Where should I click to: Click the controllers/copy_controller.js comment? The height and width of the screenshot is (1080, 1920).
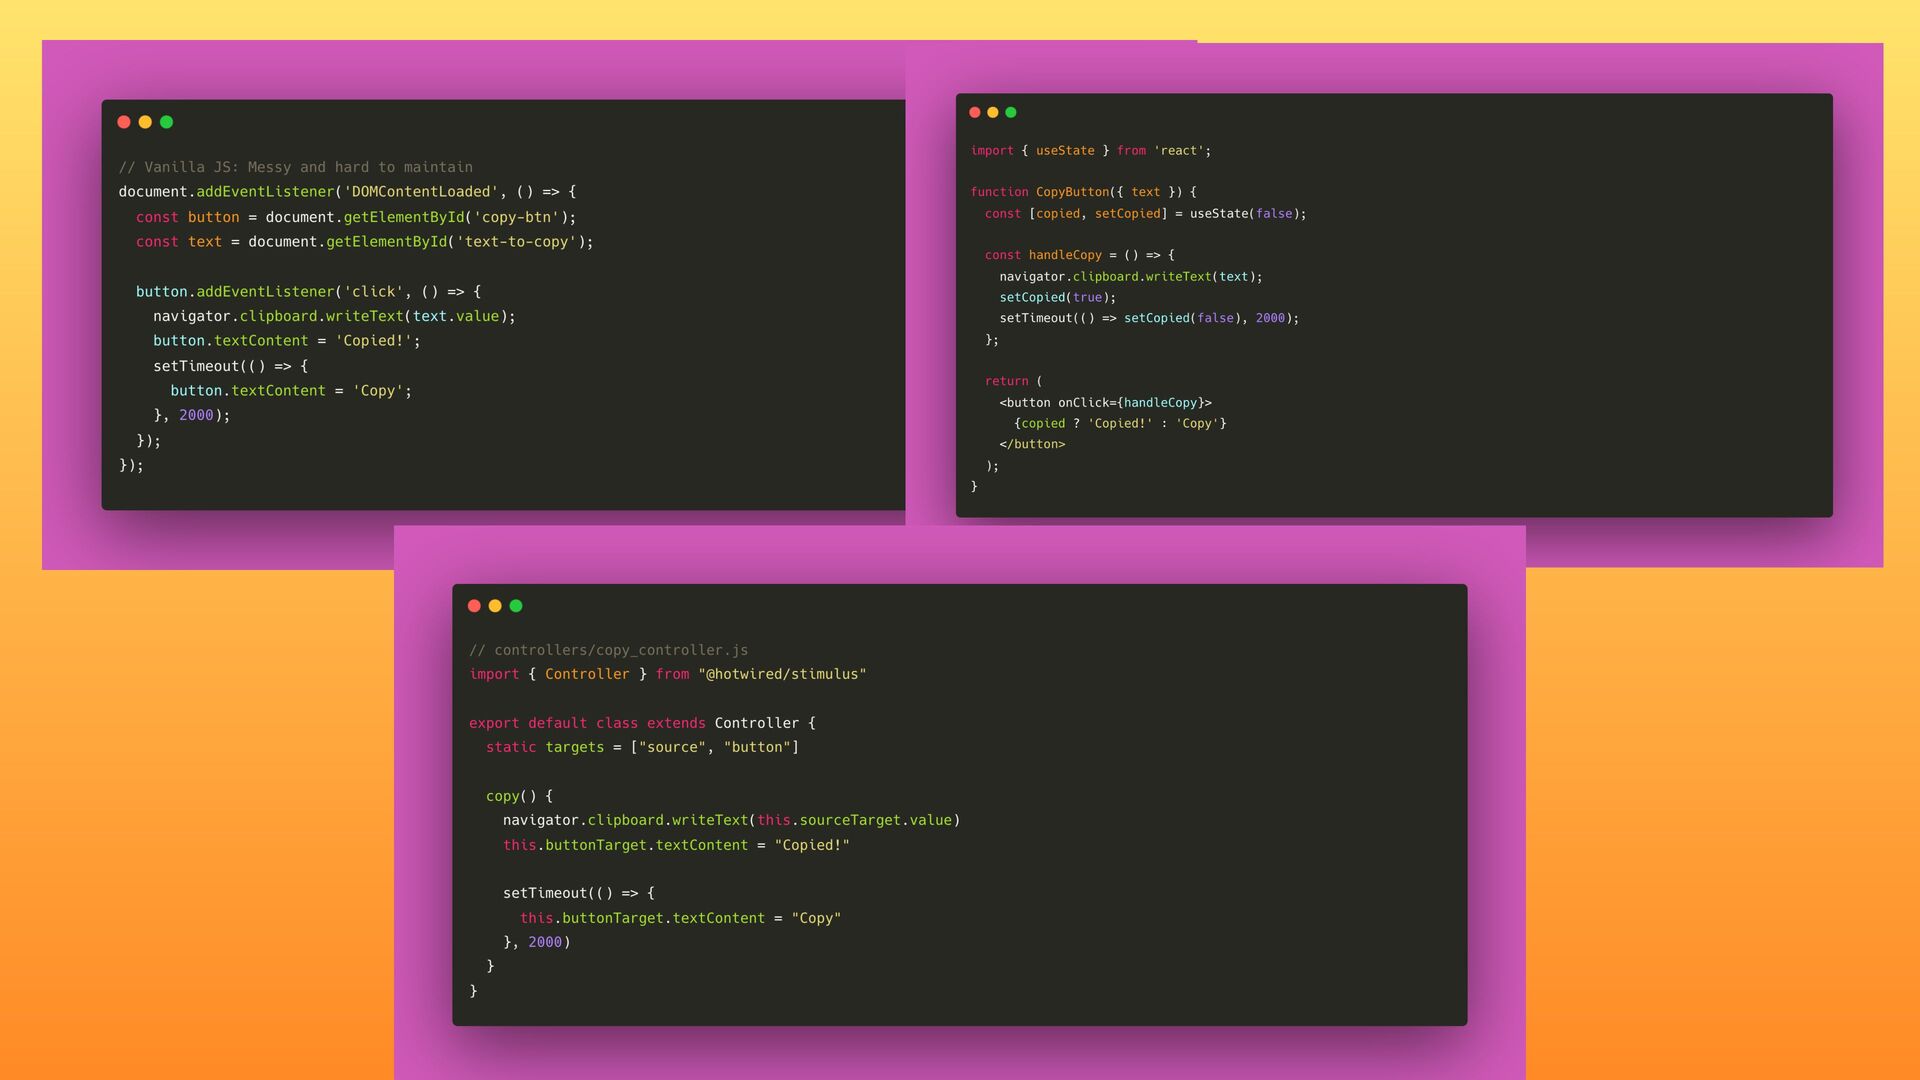(608, 650)
